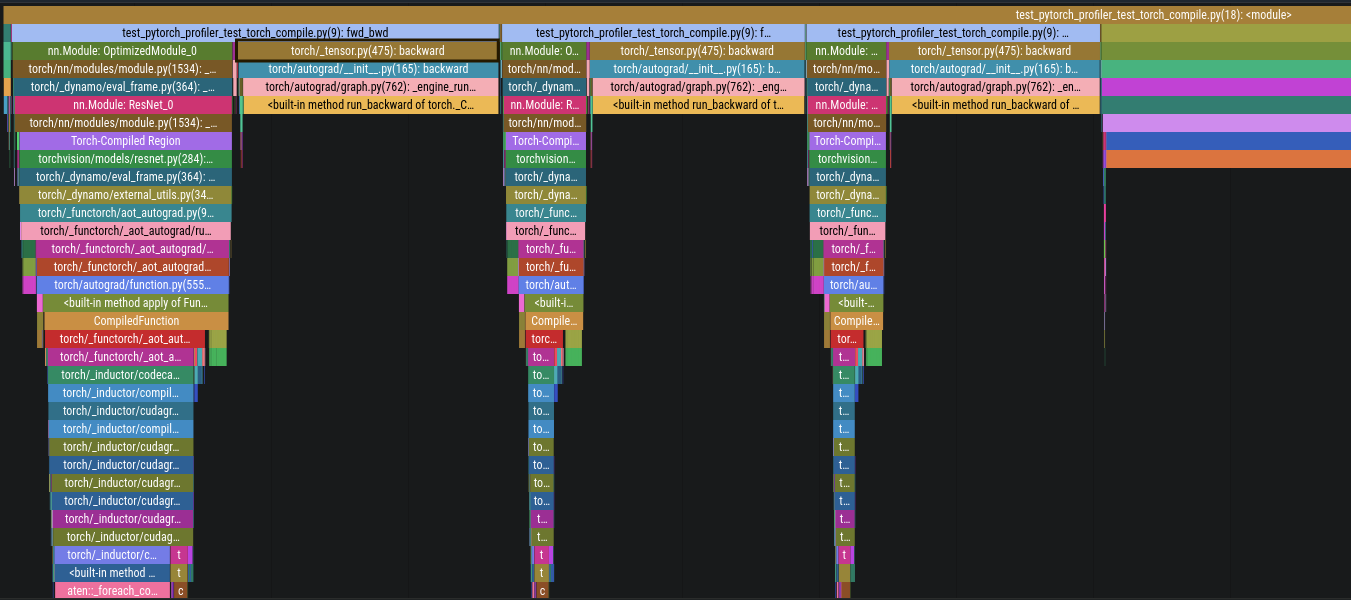Image resolution: width=1351 pixels, height=600 pixels.
Task: Click the nn.Module: OptimizedModule_0 frame
Action: click(122, 51)
